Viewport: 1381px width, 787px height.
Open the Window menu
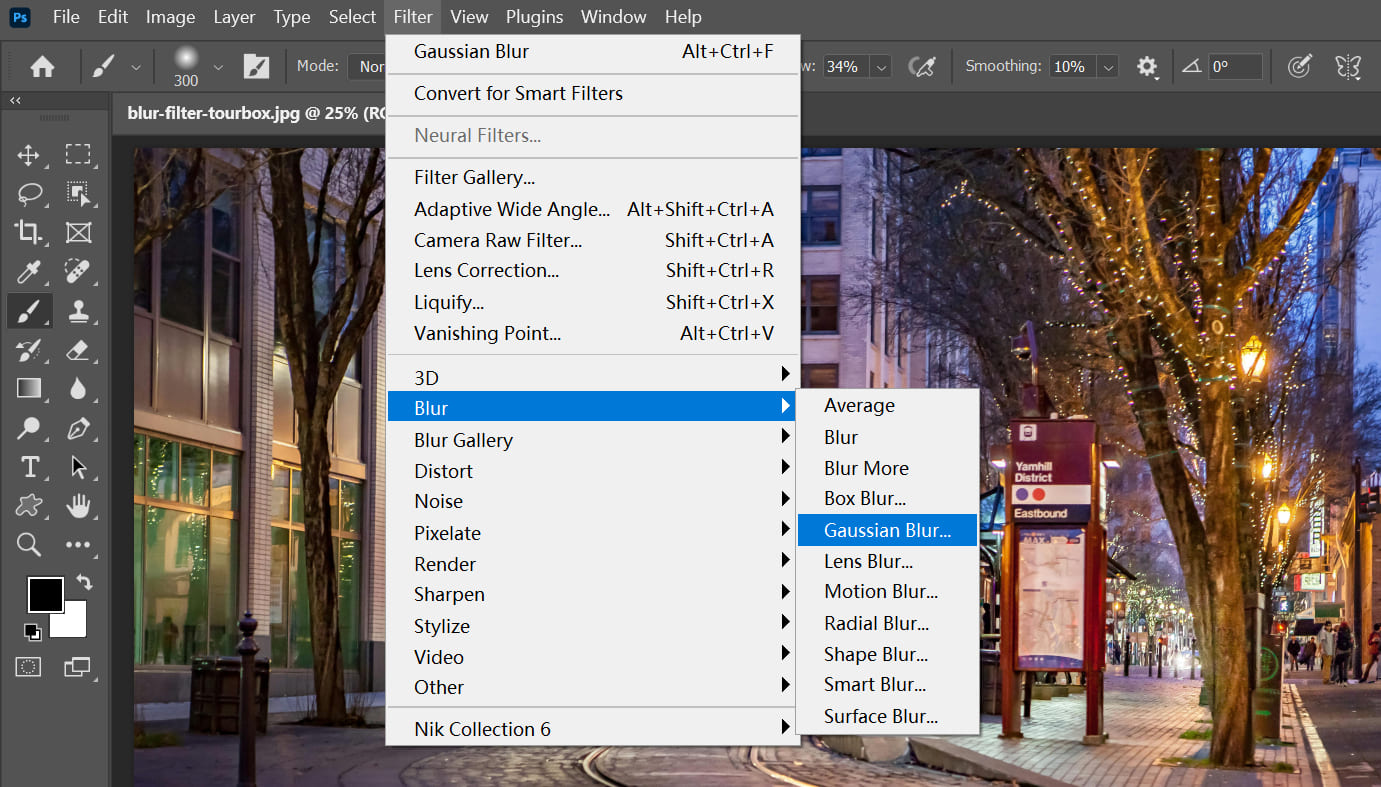613,17
